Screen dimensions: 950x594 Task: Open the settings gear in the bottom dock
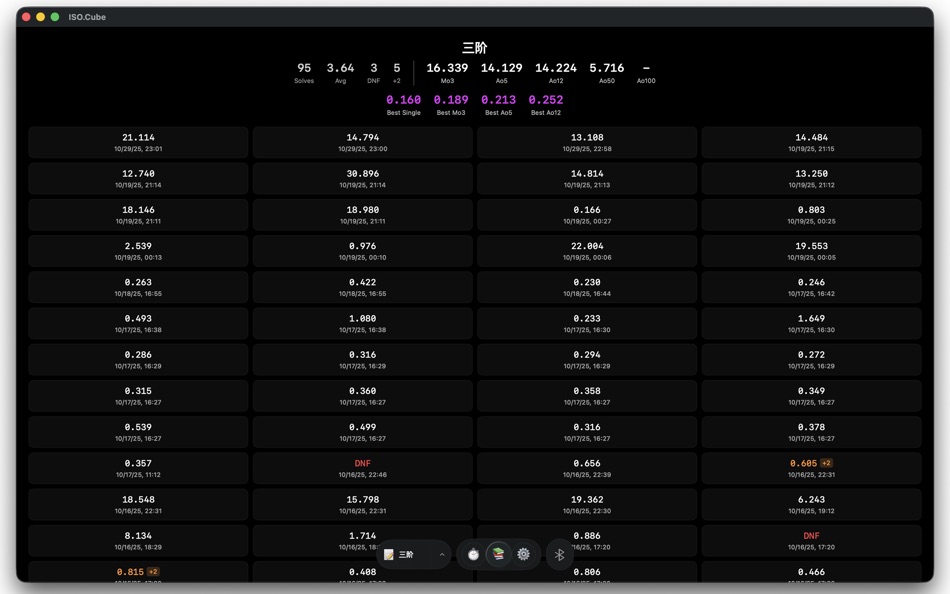[523, 554]
